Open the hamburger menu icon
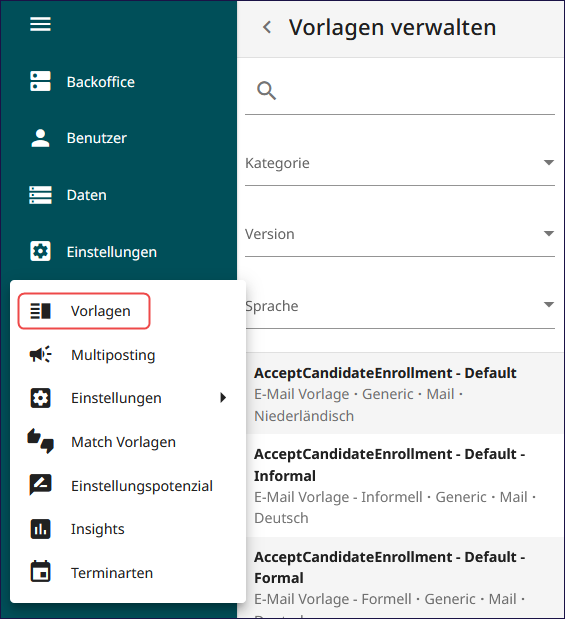The width and height of the screenshot is (565, 619). pyautogui.click(x=40, y=24)
